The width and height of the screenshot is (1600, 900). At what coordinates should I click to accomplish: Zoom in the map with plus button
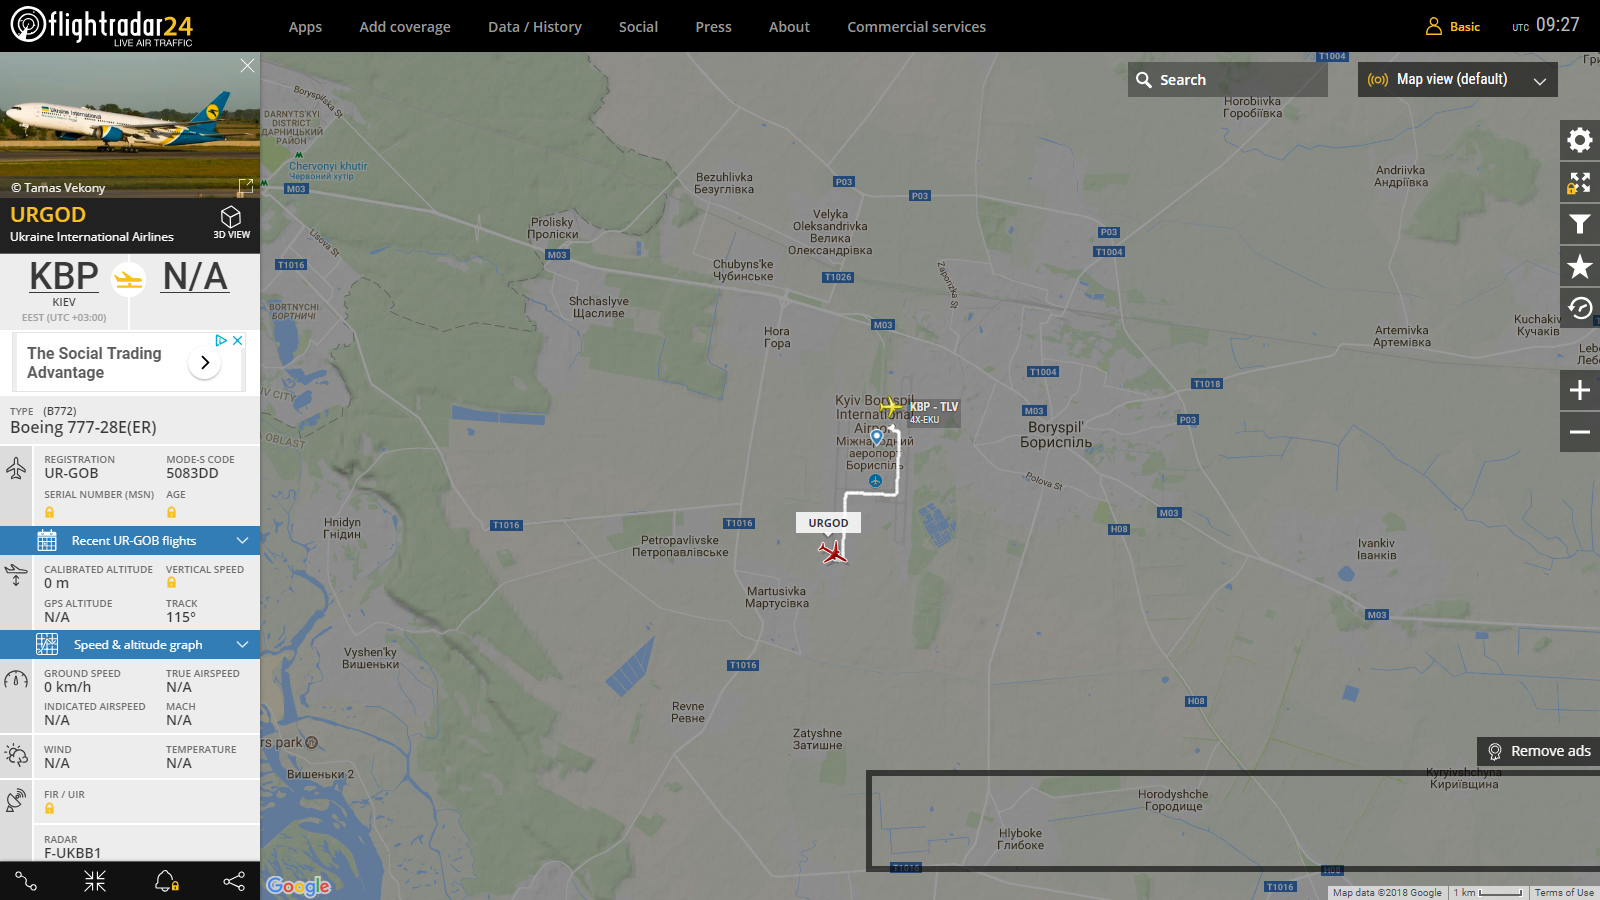click(1580, 390)
